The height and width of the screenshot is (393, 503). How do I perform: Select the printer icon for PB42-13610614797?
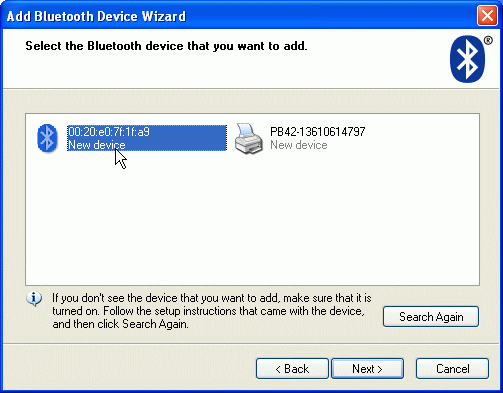249,139
